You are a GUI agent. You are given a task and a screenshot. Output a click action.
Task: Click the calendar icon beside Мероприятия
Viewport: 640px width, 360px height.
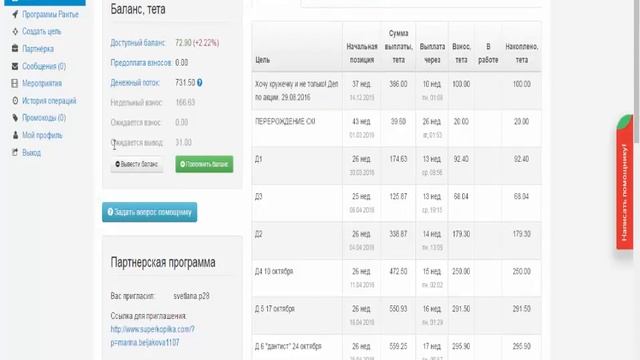(x=15, y=83)
